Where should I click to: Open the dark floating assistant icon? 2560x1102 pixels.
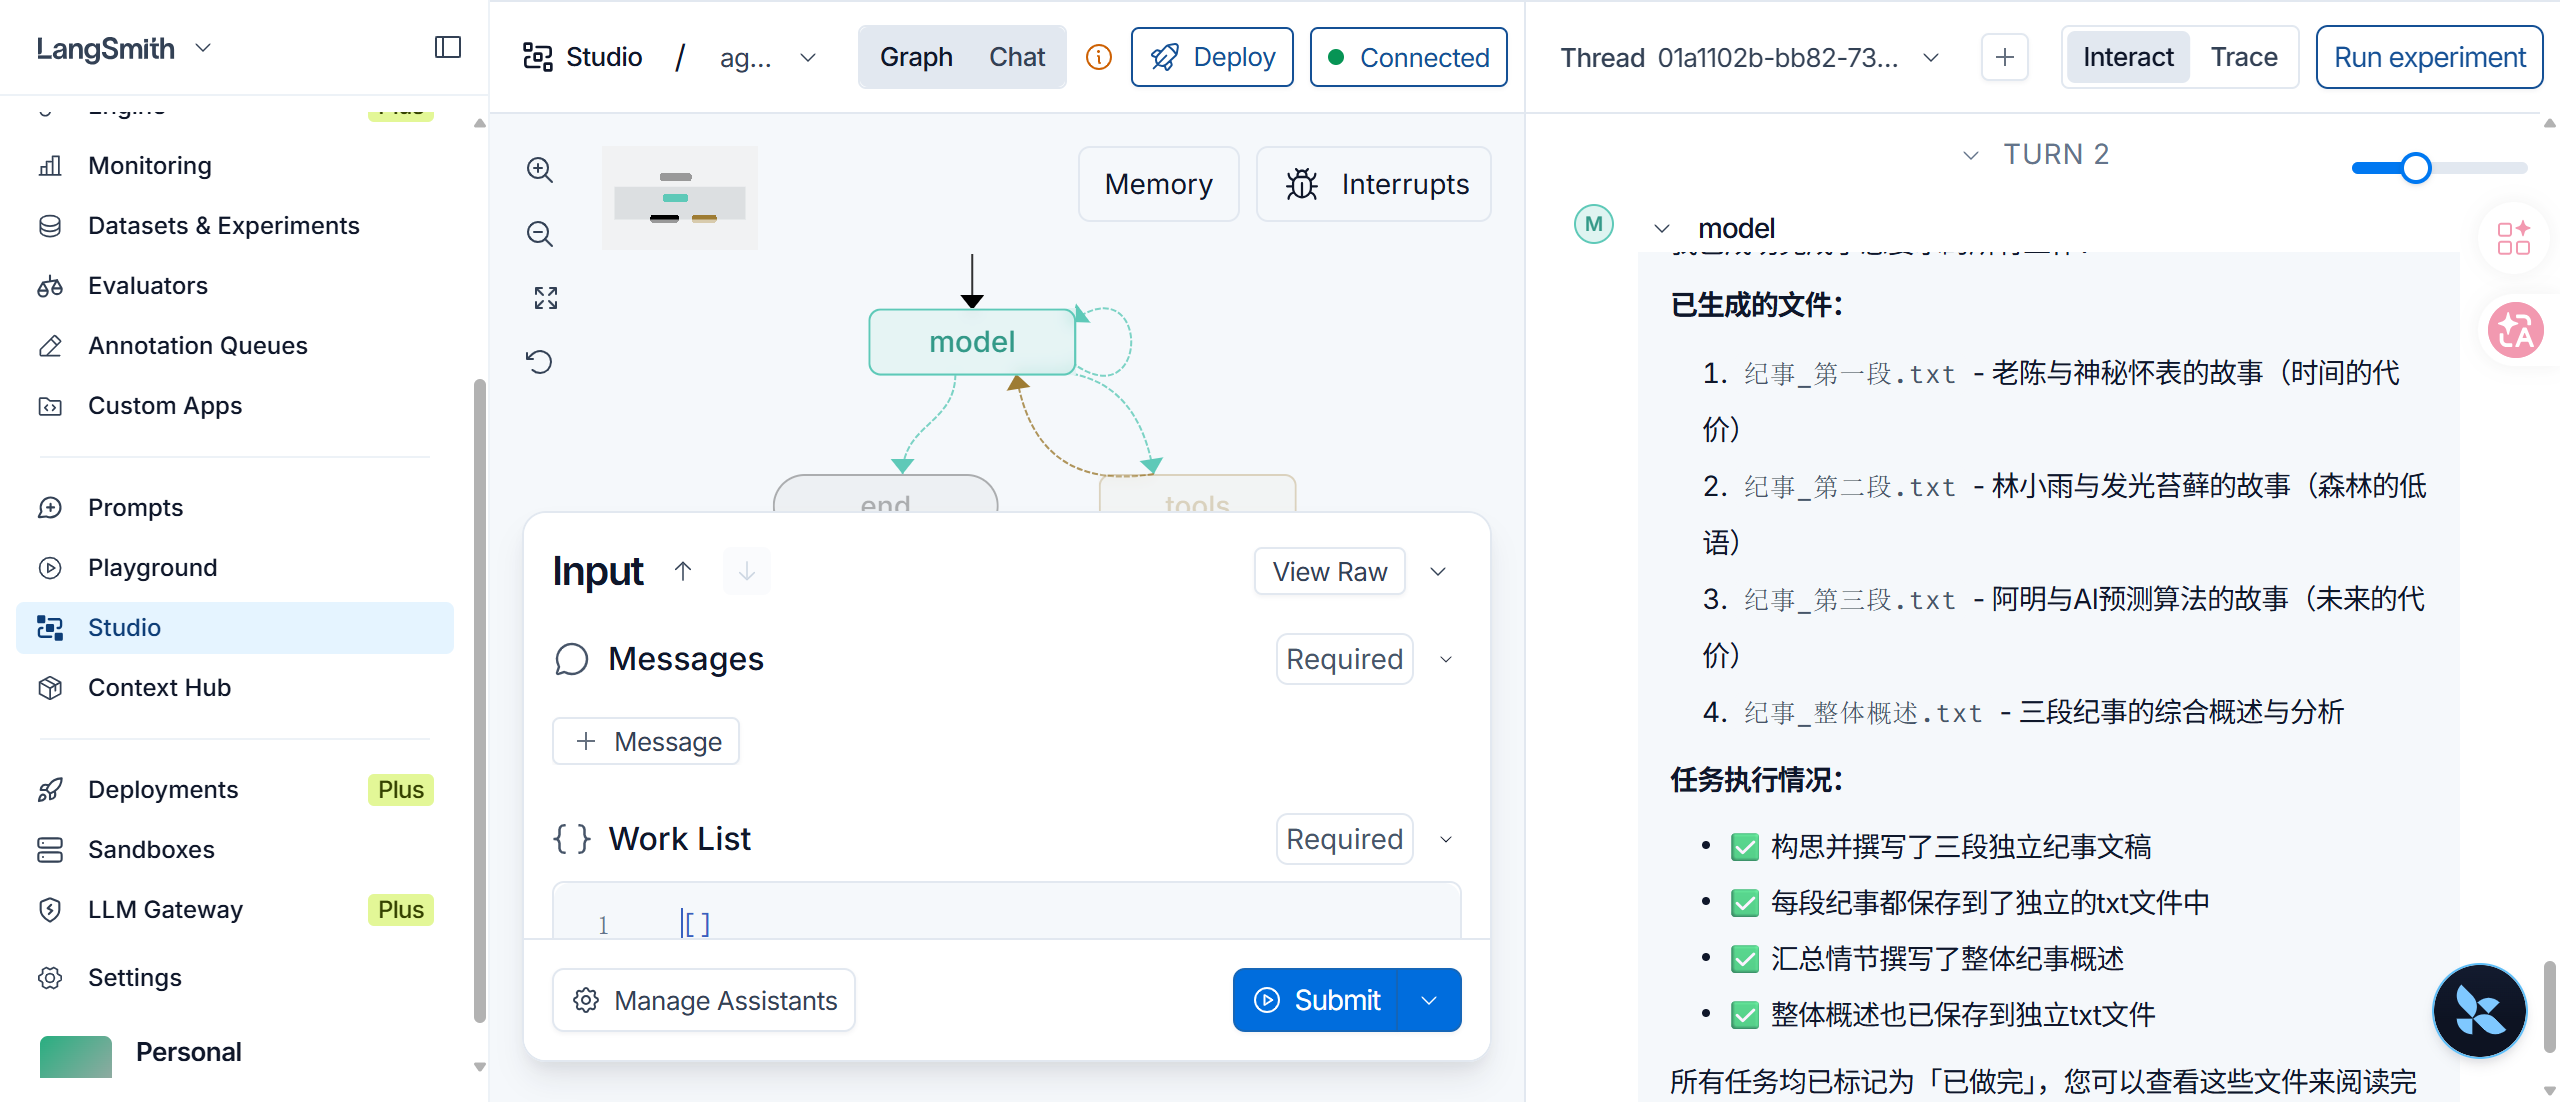tap(2480, 1010)
